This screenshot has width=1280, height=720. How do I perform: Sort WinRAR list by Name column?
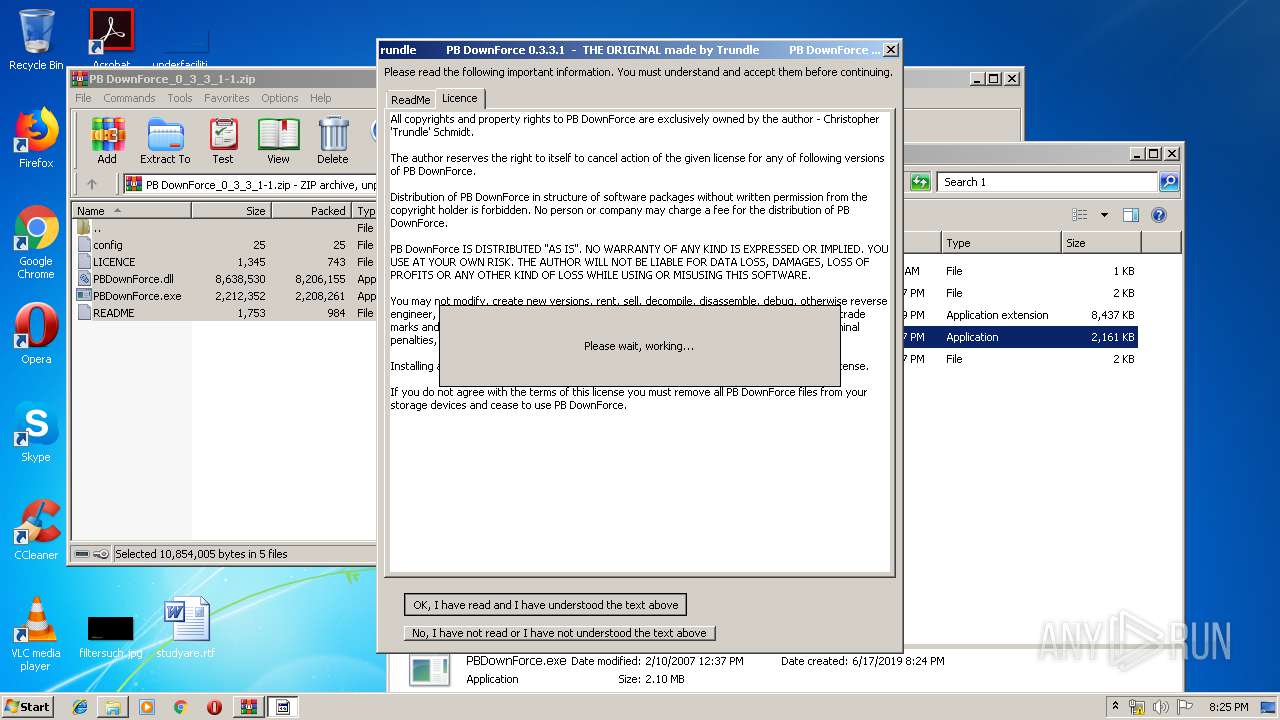pyautogui.click(x=131, y=211)
